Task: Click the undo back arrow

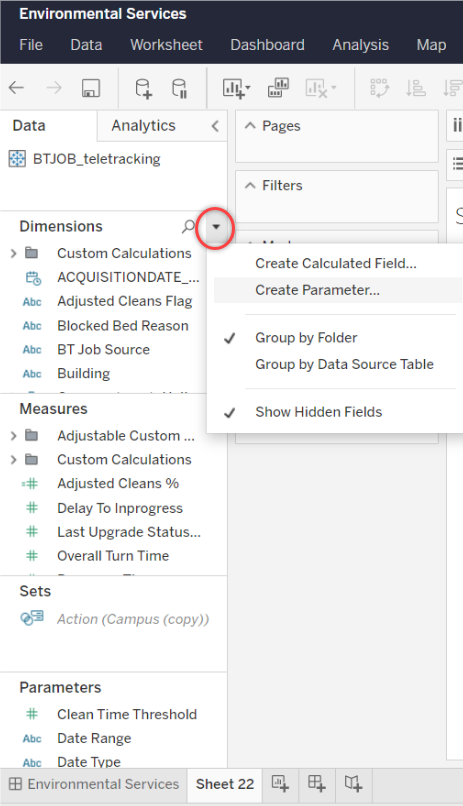Action: 16,88
